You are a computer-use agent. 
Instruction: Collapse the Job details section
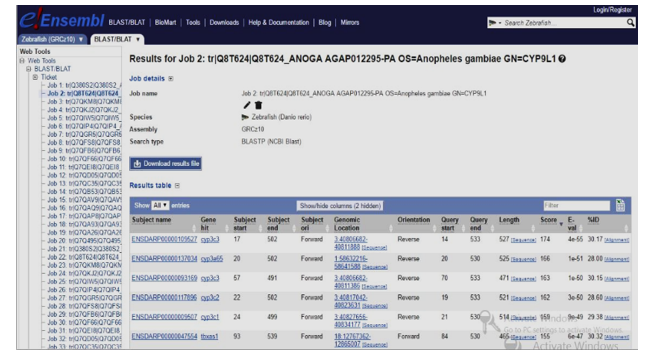point(171,79)
